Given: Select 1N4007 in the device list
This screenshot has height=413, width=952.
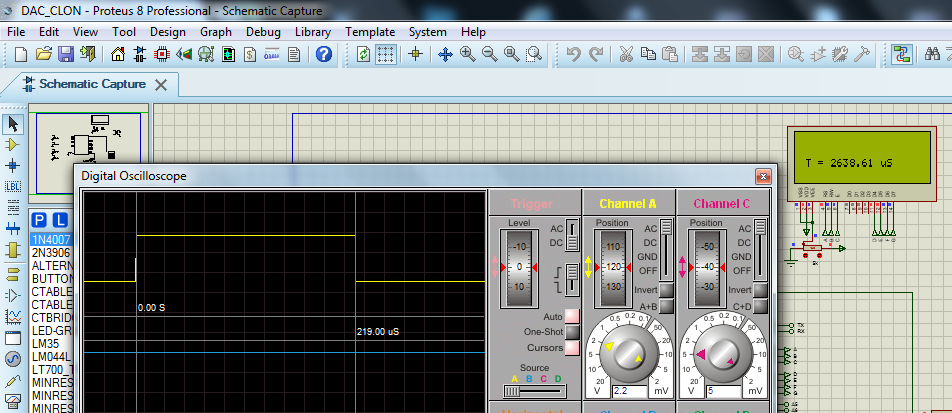Looking at the screenshot, I should (x=51, y=239).
